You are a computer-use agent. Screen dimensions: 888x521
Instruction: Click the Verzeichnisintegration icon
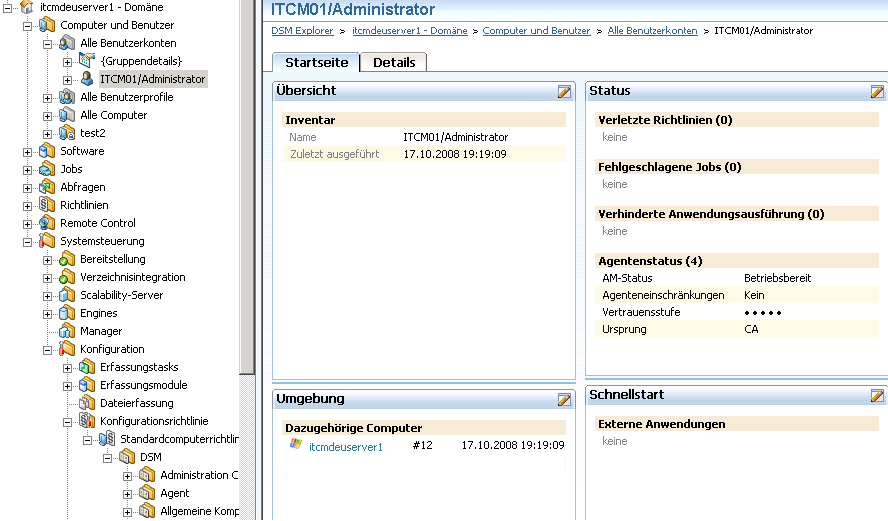(x=67, y=277)
